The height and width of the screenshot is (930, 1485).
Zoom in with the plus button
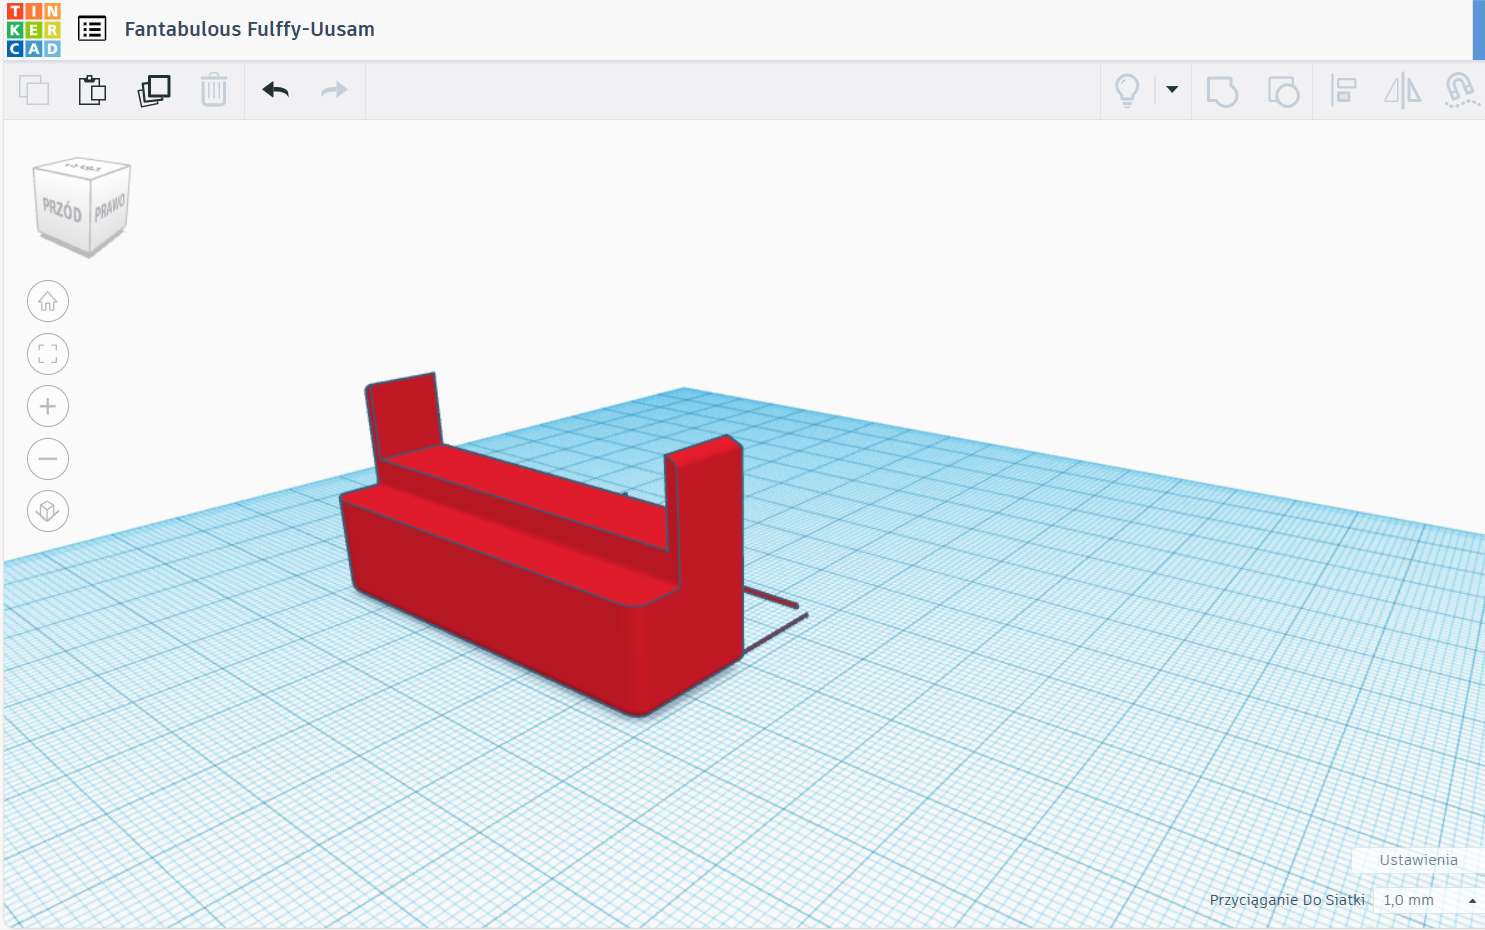coord(48,406)
